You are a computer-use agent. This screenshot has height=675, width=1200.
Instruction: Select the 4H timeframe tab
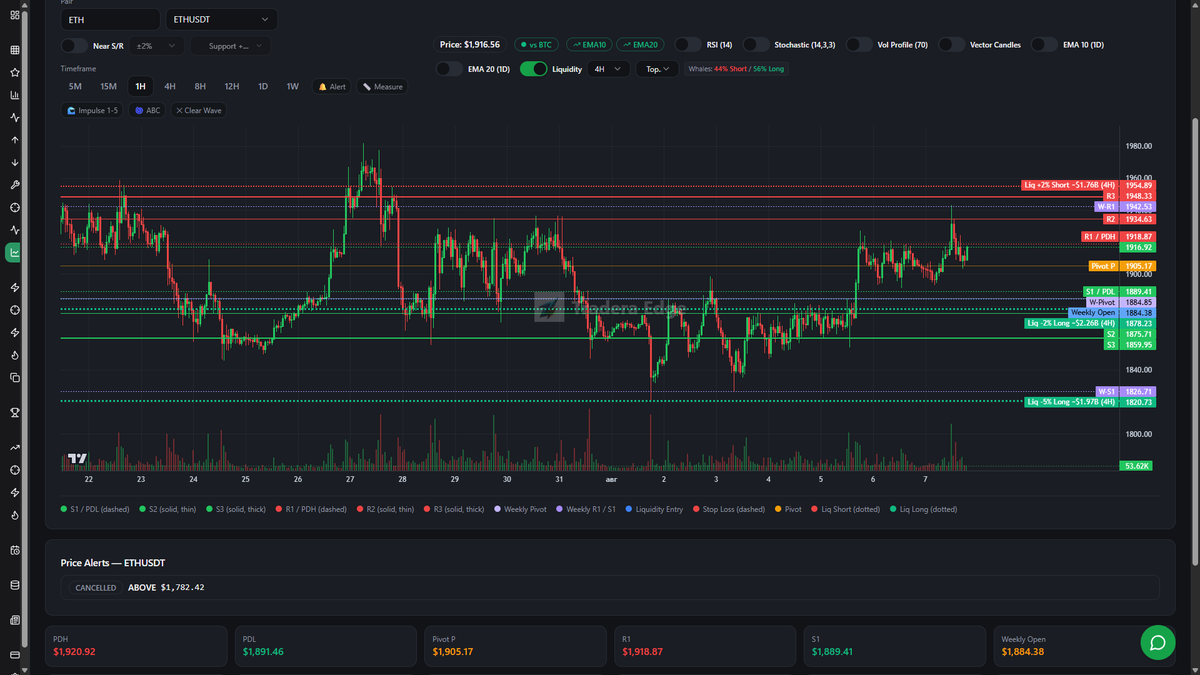coord(170,87)
